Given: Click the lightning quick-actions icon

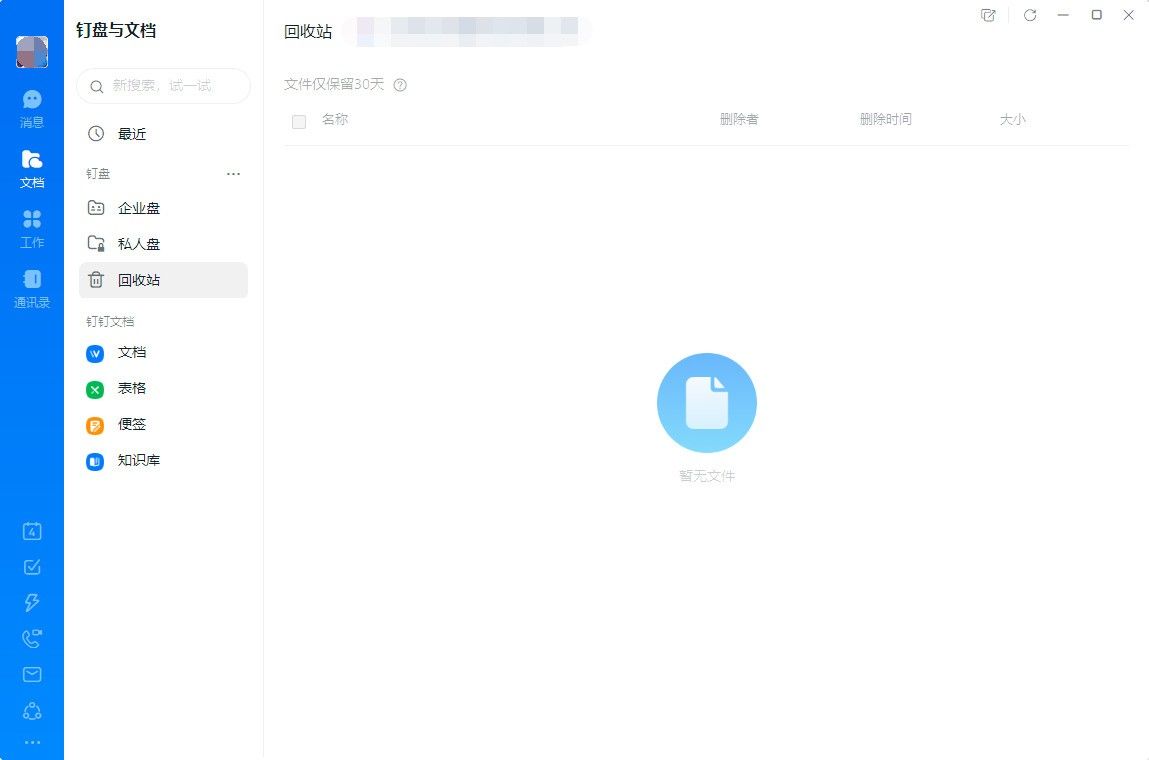Looking at the screenshot, I should 32,602.
